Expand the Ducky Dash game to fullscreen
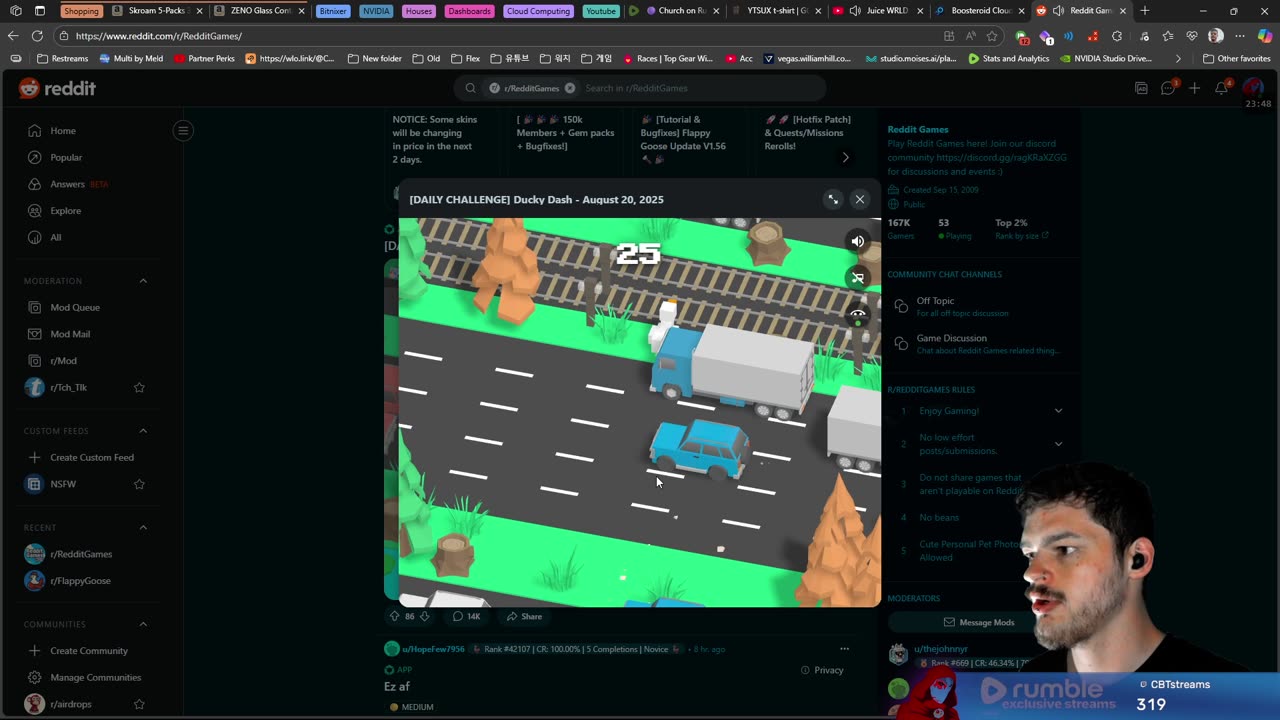This screenshot has height=720, width=1280. (833, 199)
